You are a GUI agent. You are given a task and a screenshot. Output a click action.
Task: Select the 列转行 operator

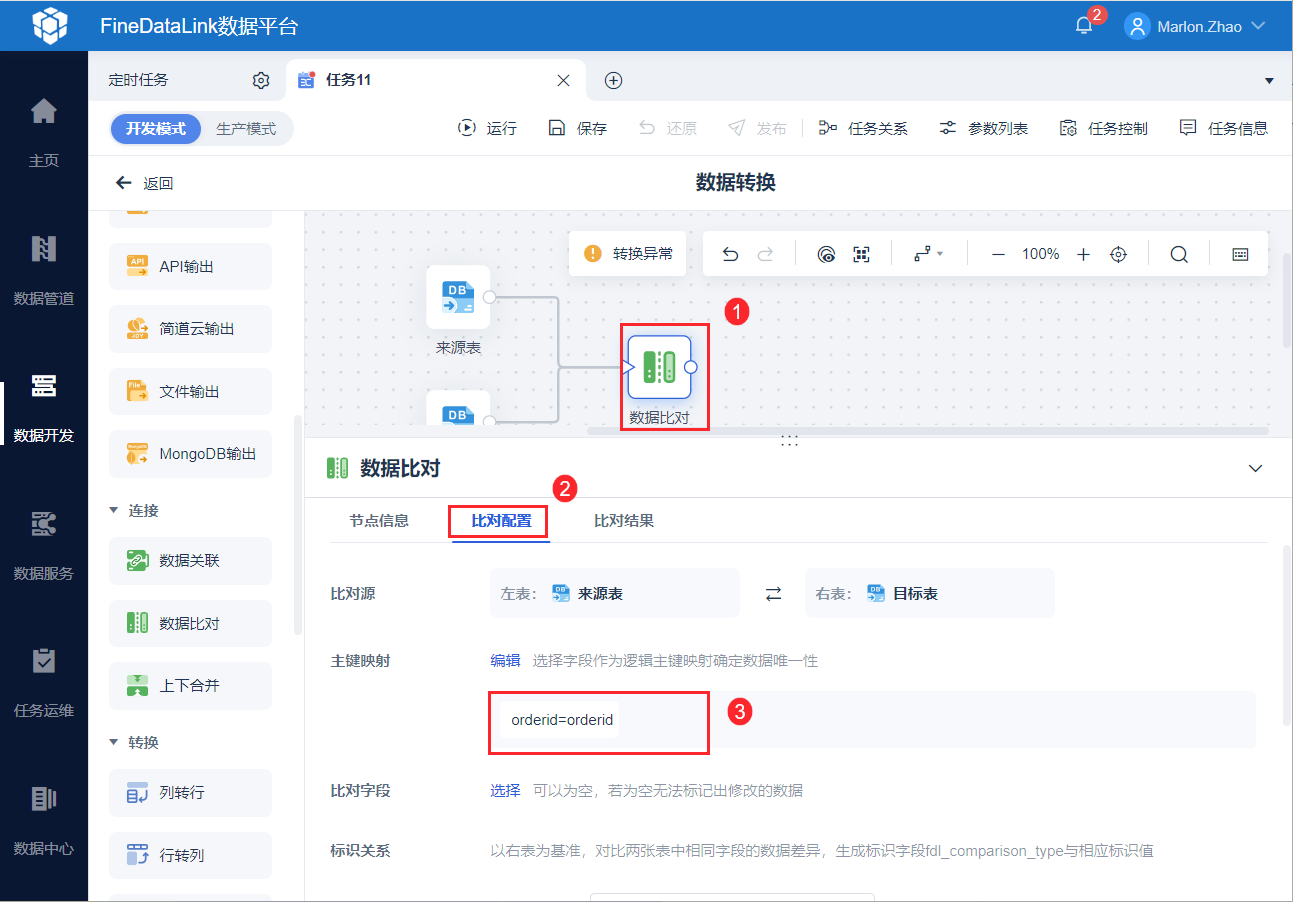tap(190, 793)
